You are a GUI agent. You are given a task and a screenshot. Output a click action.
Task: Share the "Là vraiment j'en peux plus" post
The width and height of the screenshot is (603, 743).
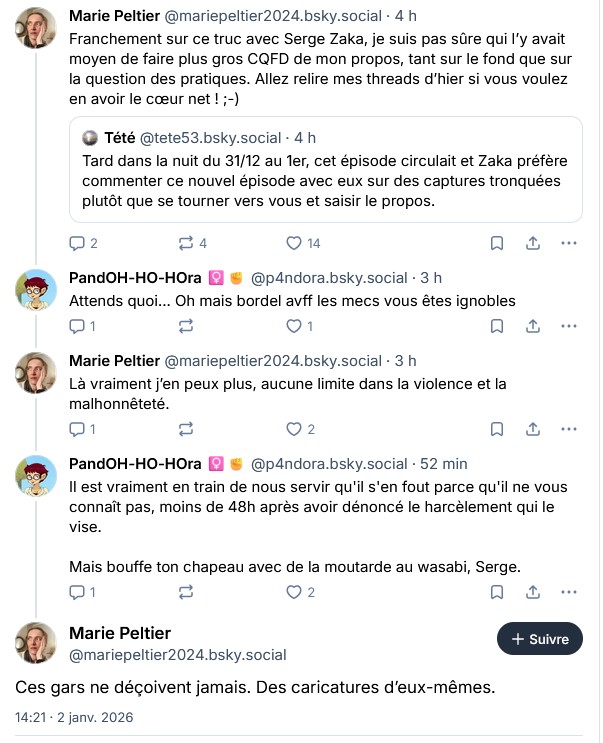pyautogui.click(x=533, y=429)
